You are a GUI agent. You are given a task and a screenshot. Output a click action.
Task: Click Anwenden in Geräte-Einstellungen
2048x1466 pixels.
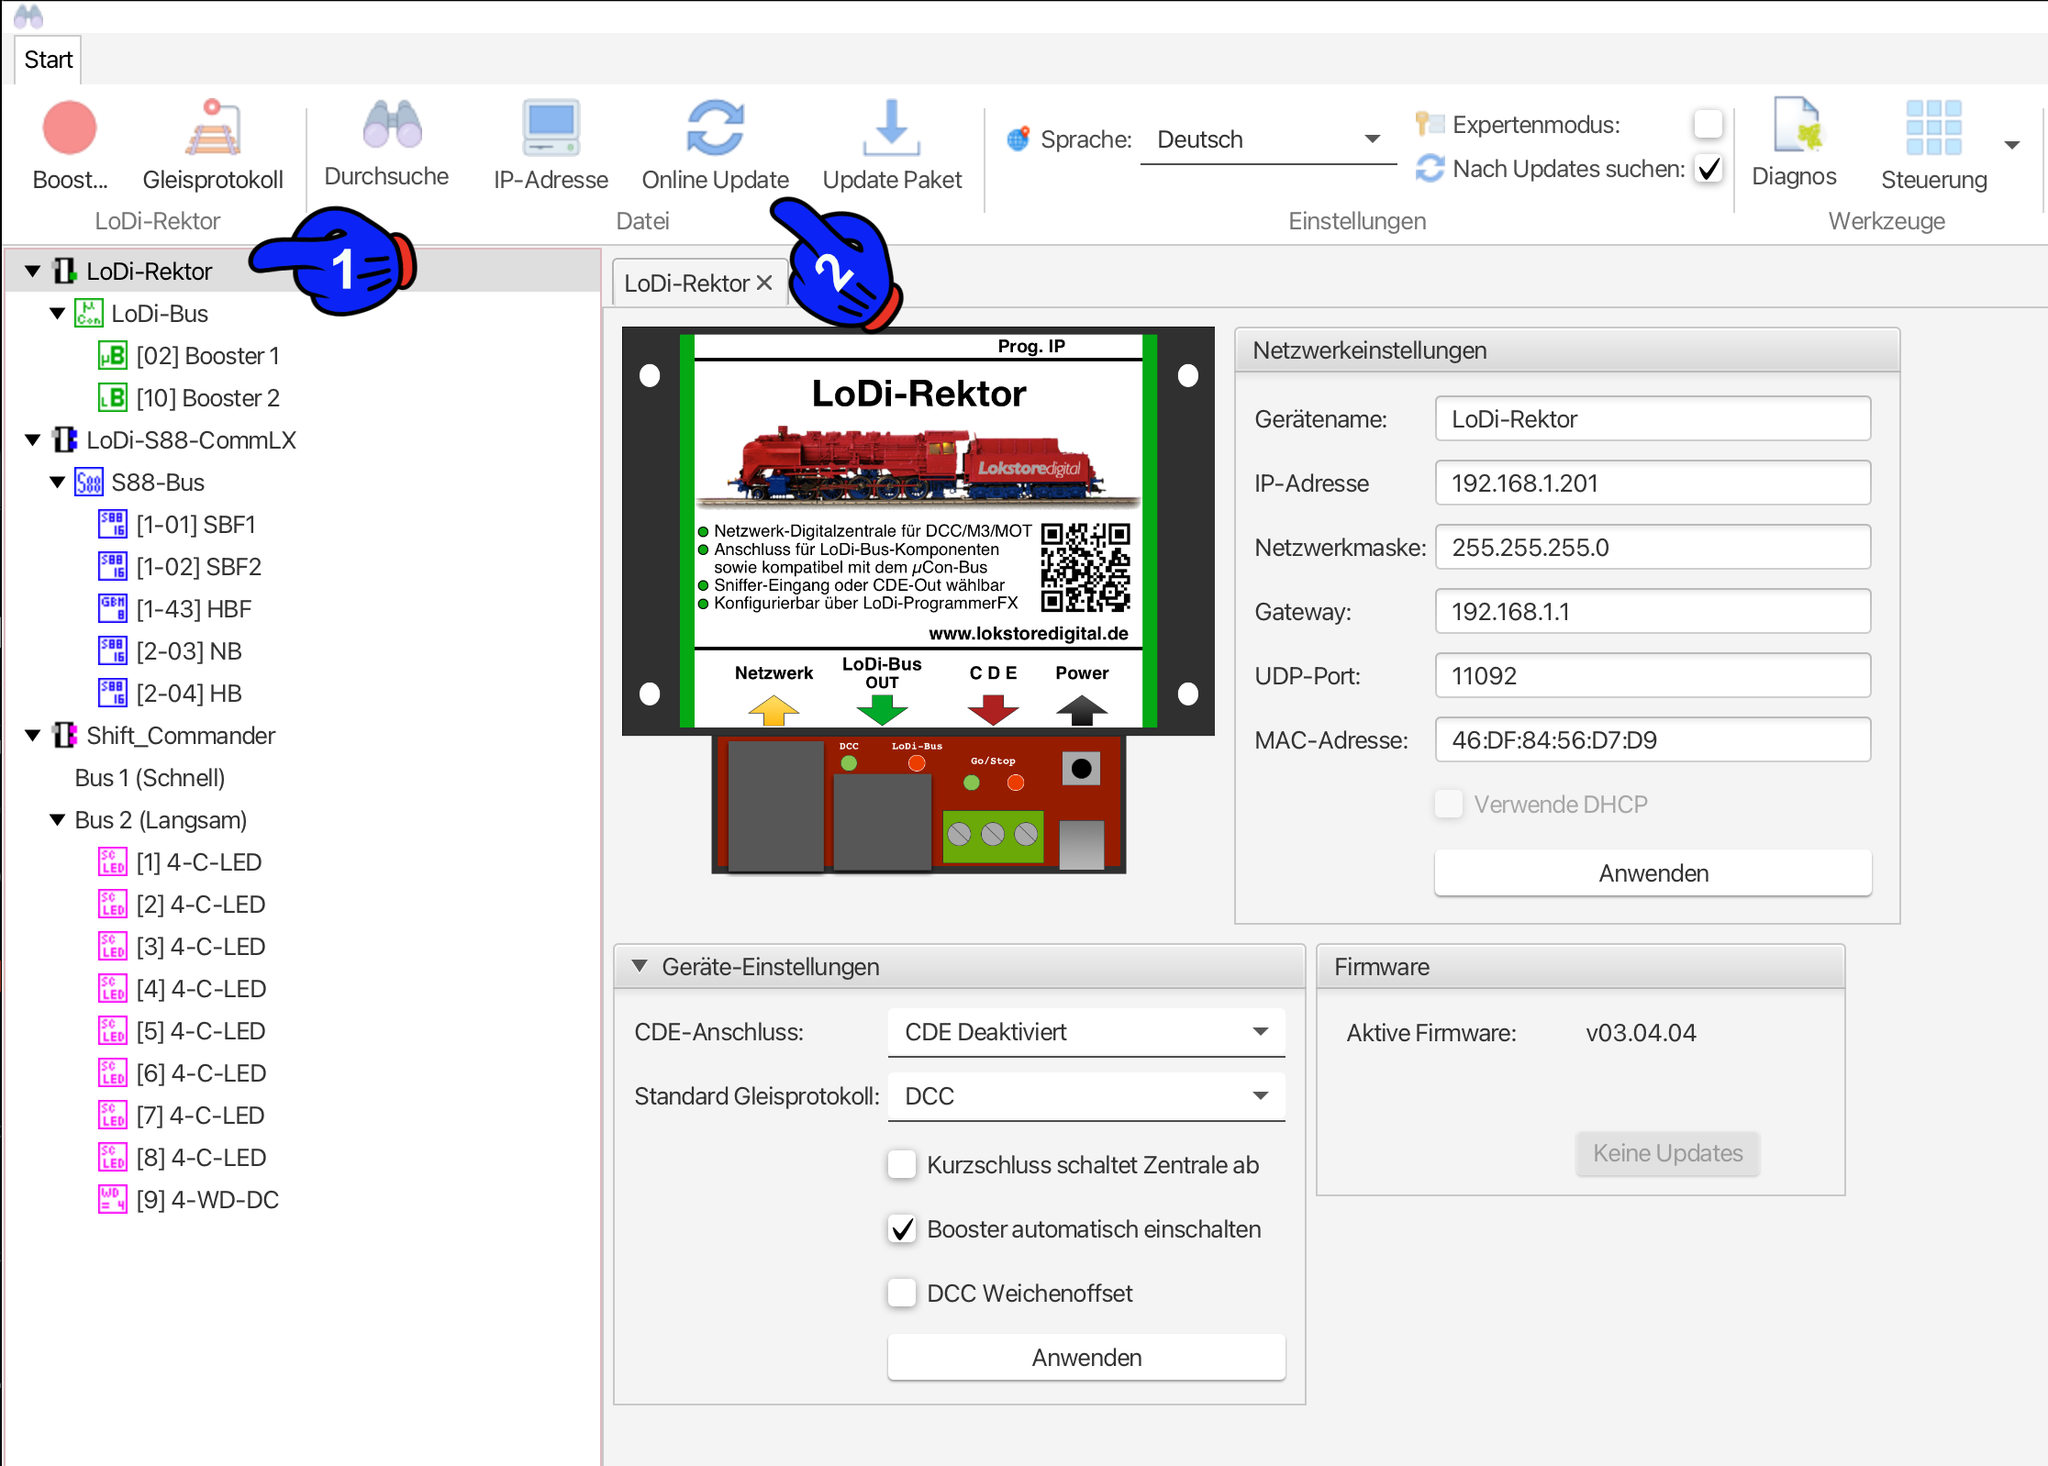coord(1086,1357)
